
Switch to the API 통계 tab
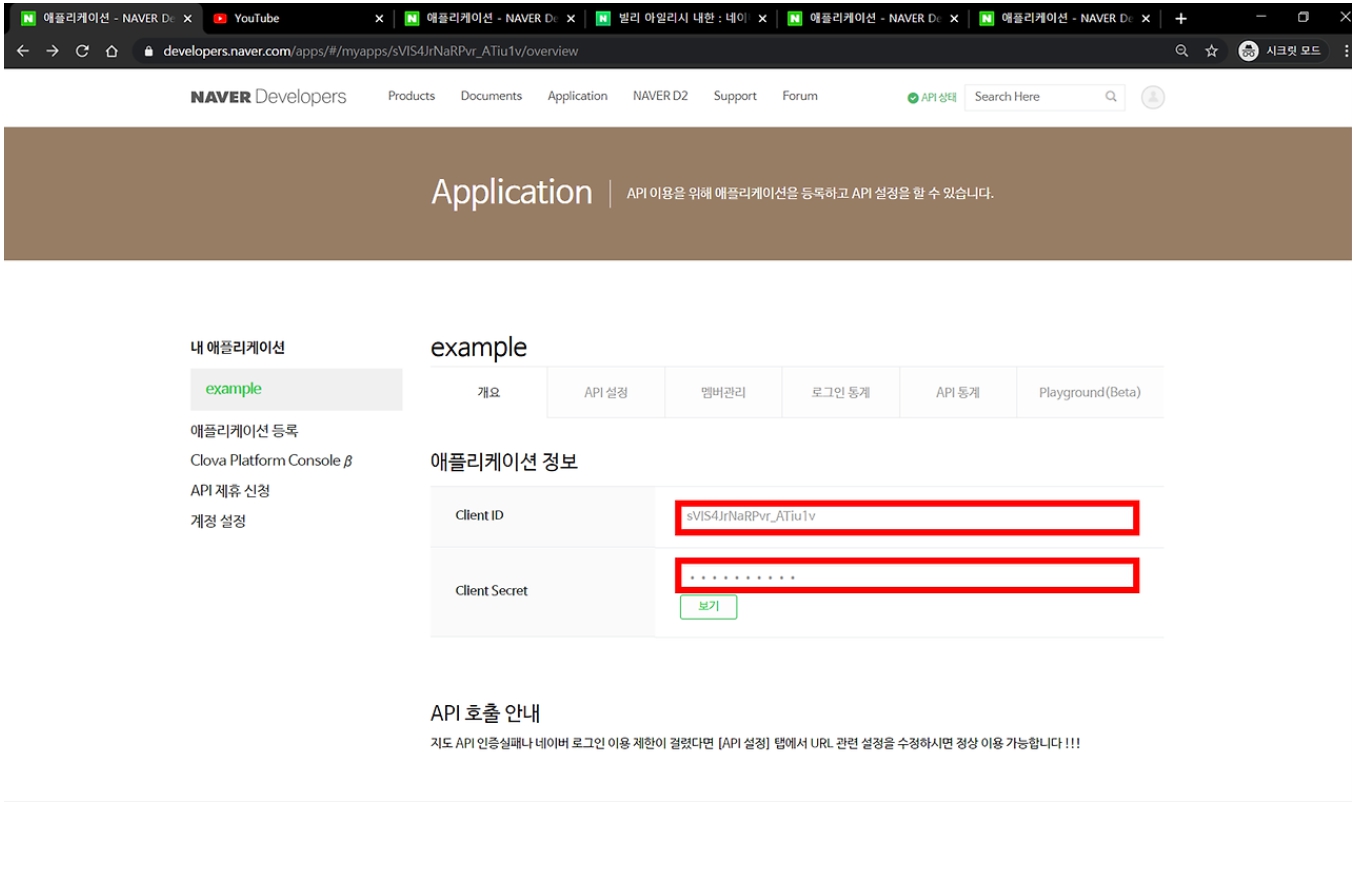point(957,392)
